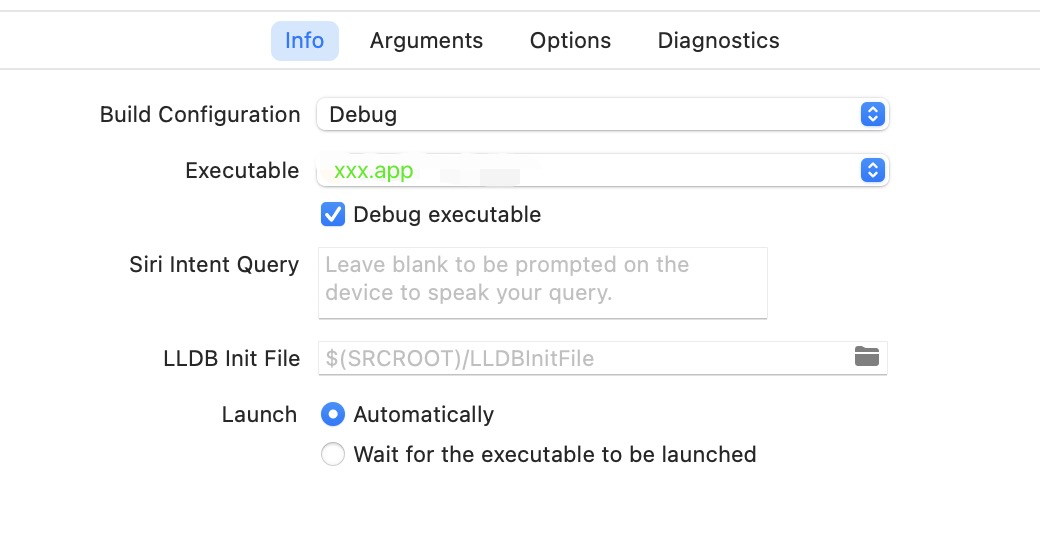Click the LLDB Init File label
Screen dimensions: 1040x538
tap(231, 358)
